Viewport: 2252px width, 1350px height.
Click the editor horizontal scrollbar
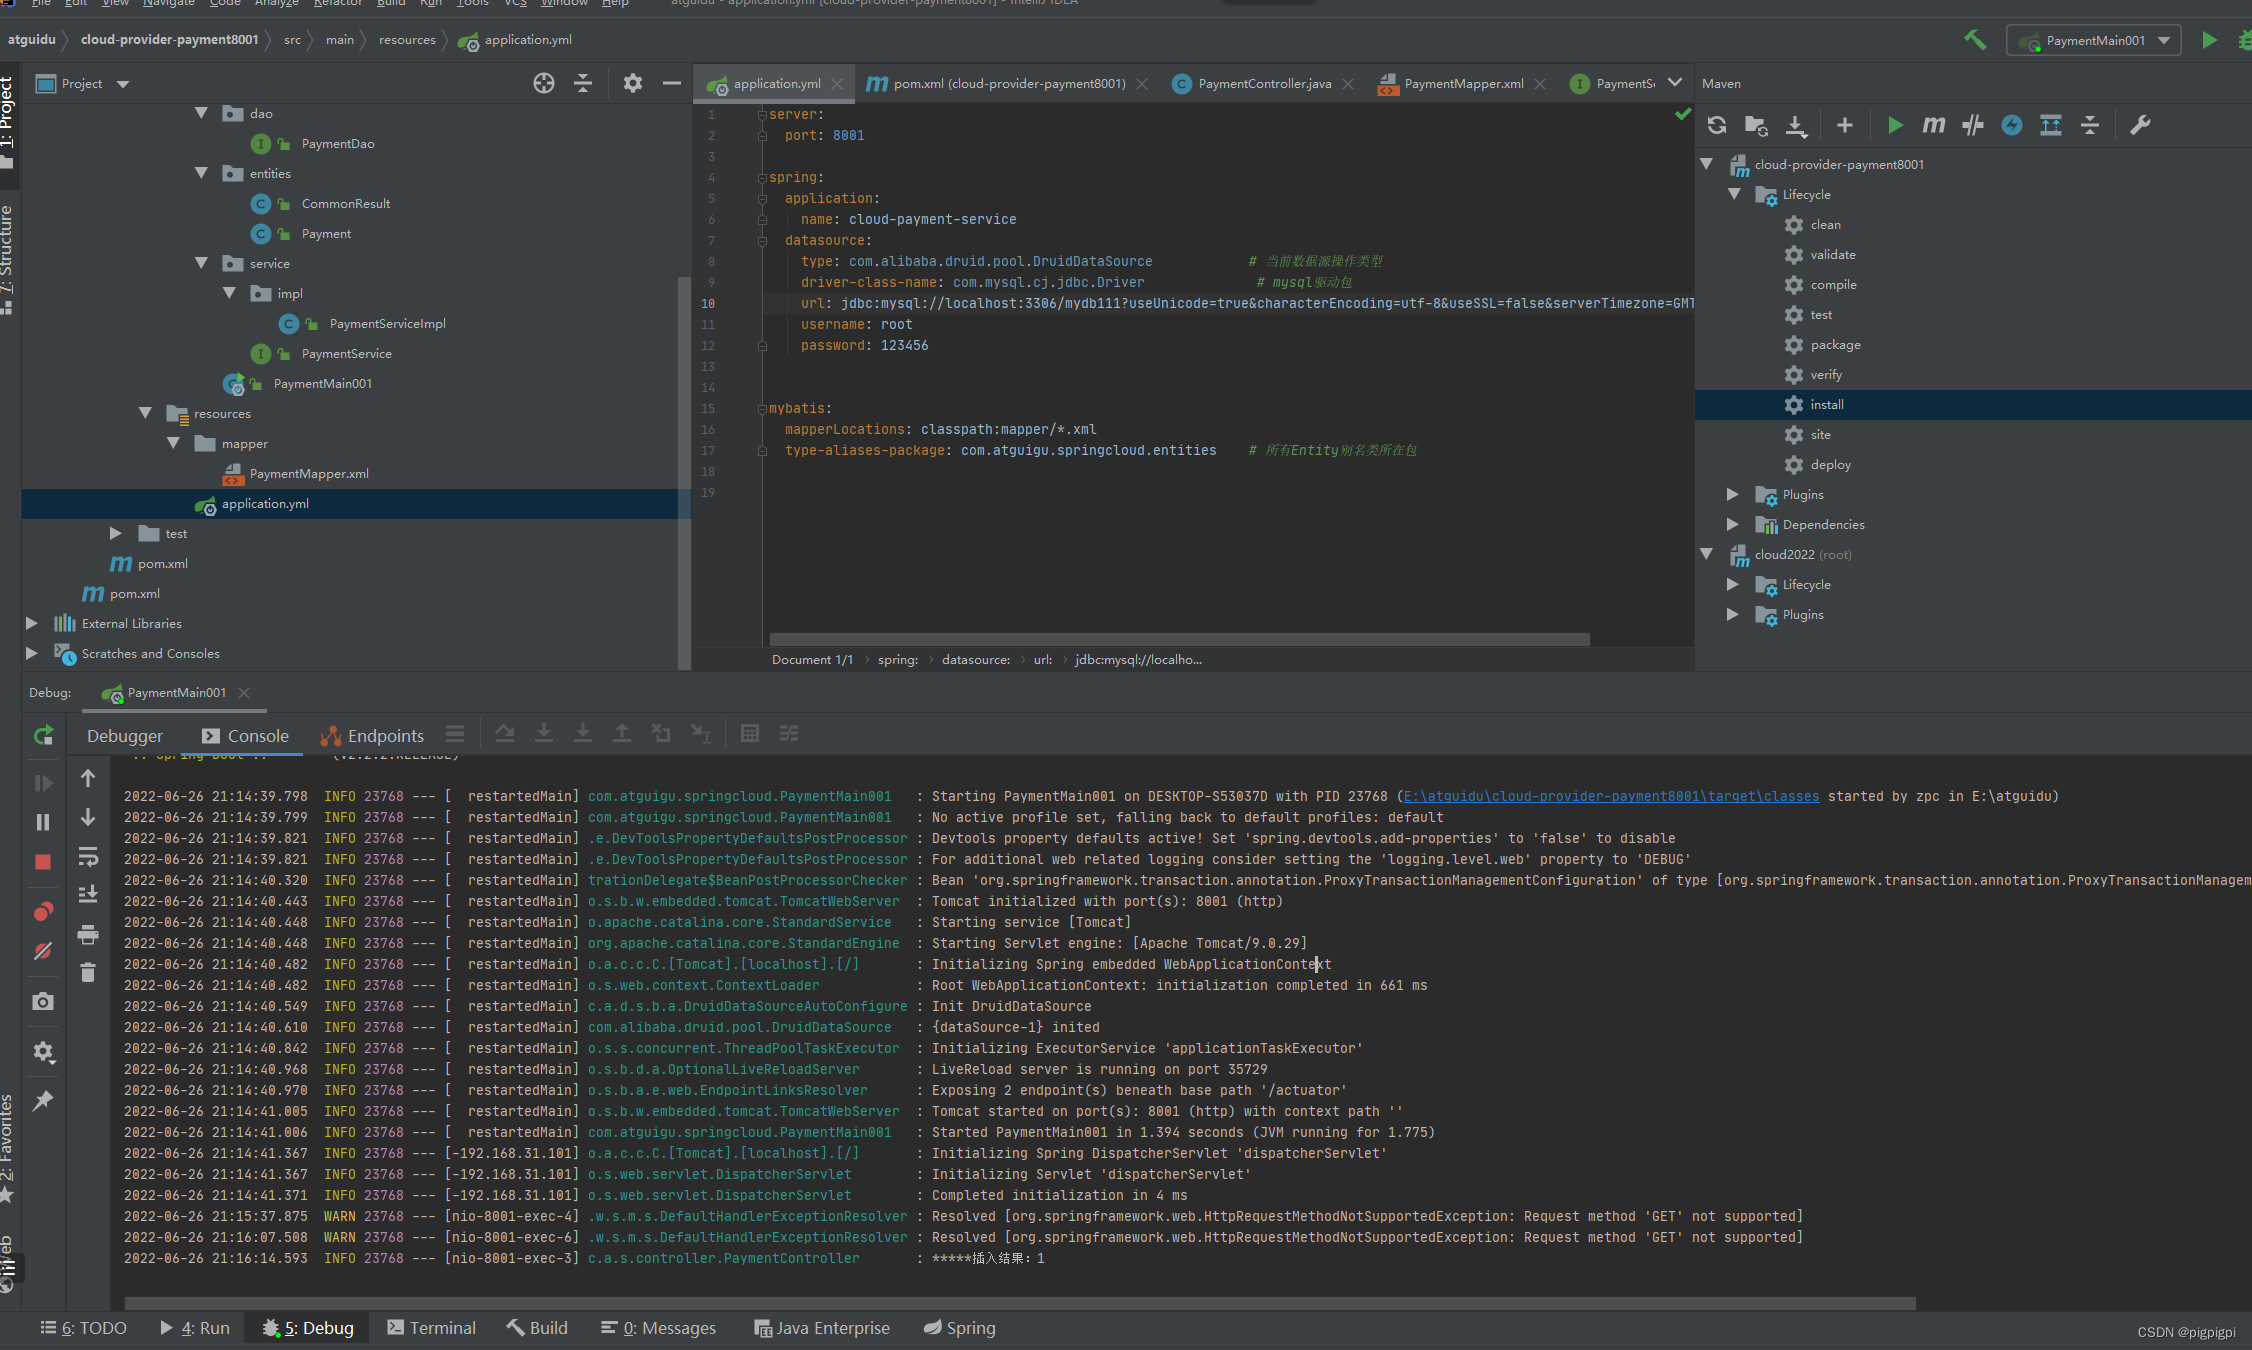(x=1179, y=639)
